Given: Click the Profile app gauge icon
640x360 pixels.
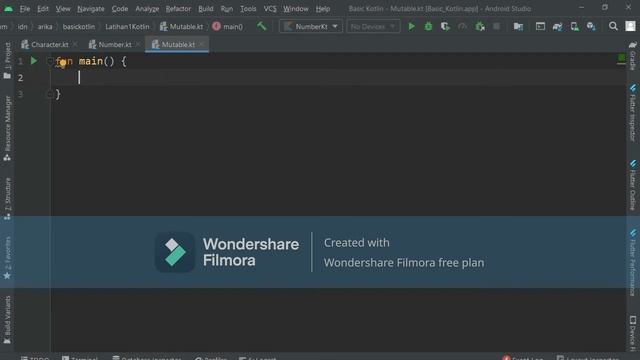Looking at the screenshot, I should click(x=462, y=27).
